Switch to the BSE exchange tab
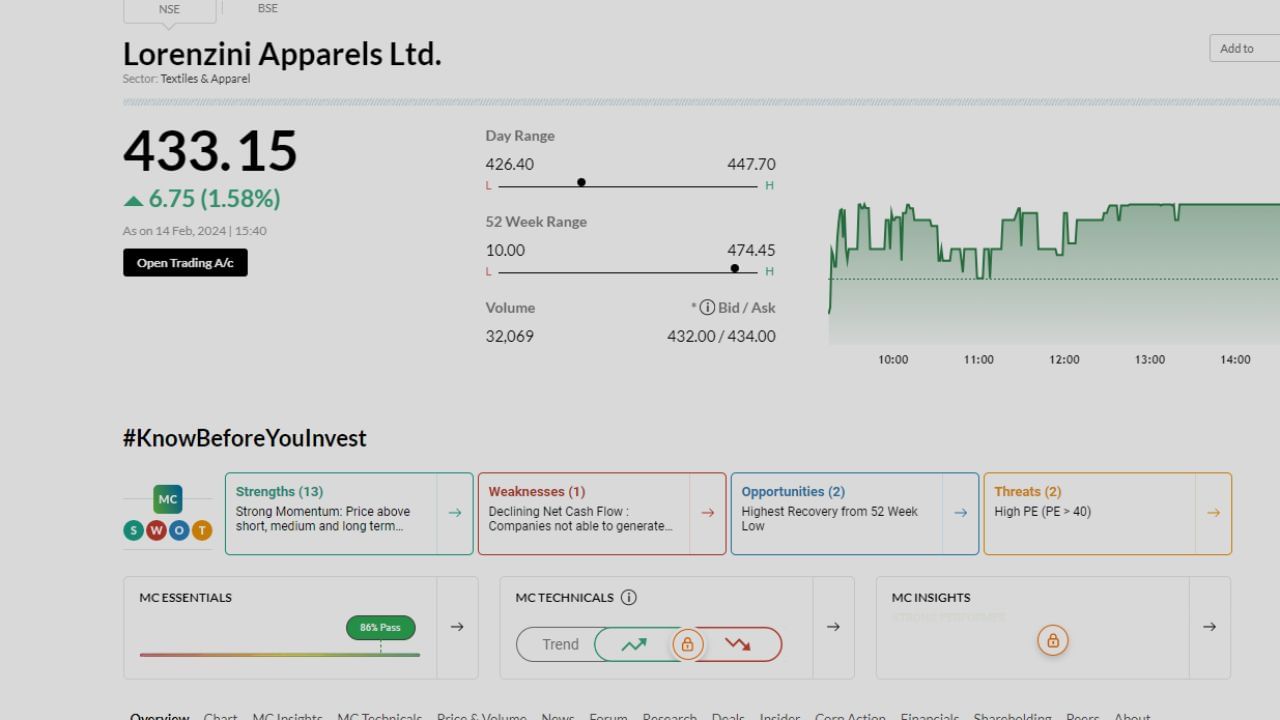The width and height of the screenshot is (1280, 720). point(268,8)
